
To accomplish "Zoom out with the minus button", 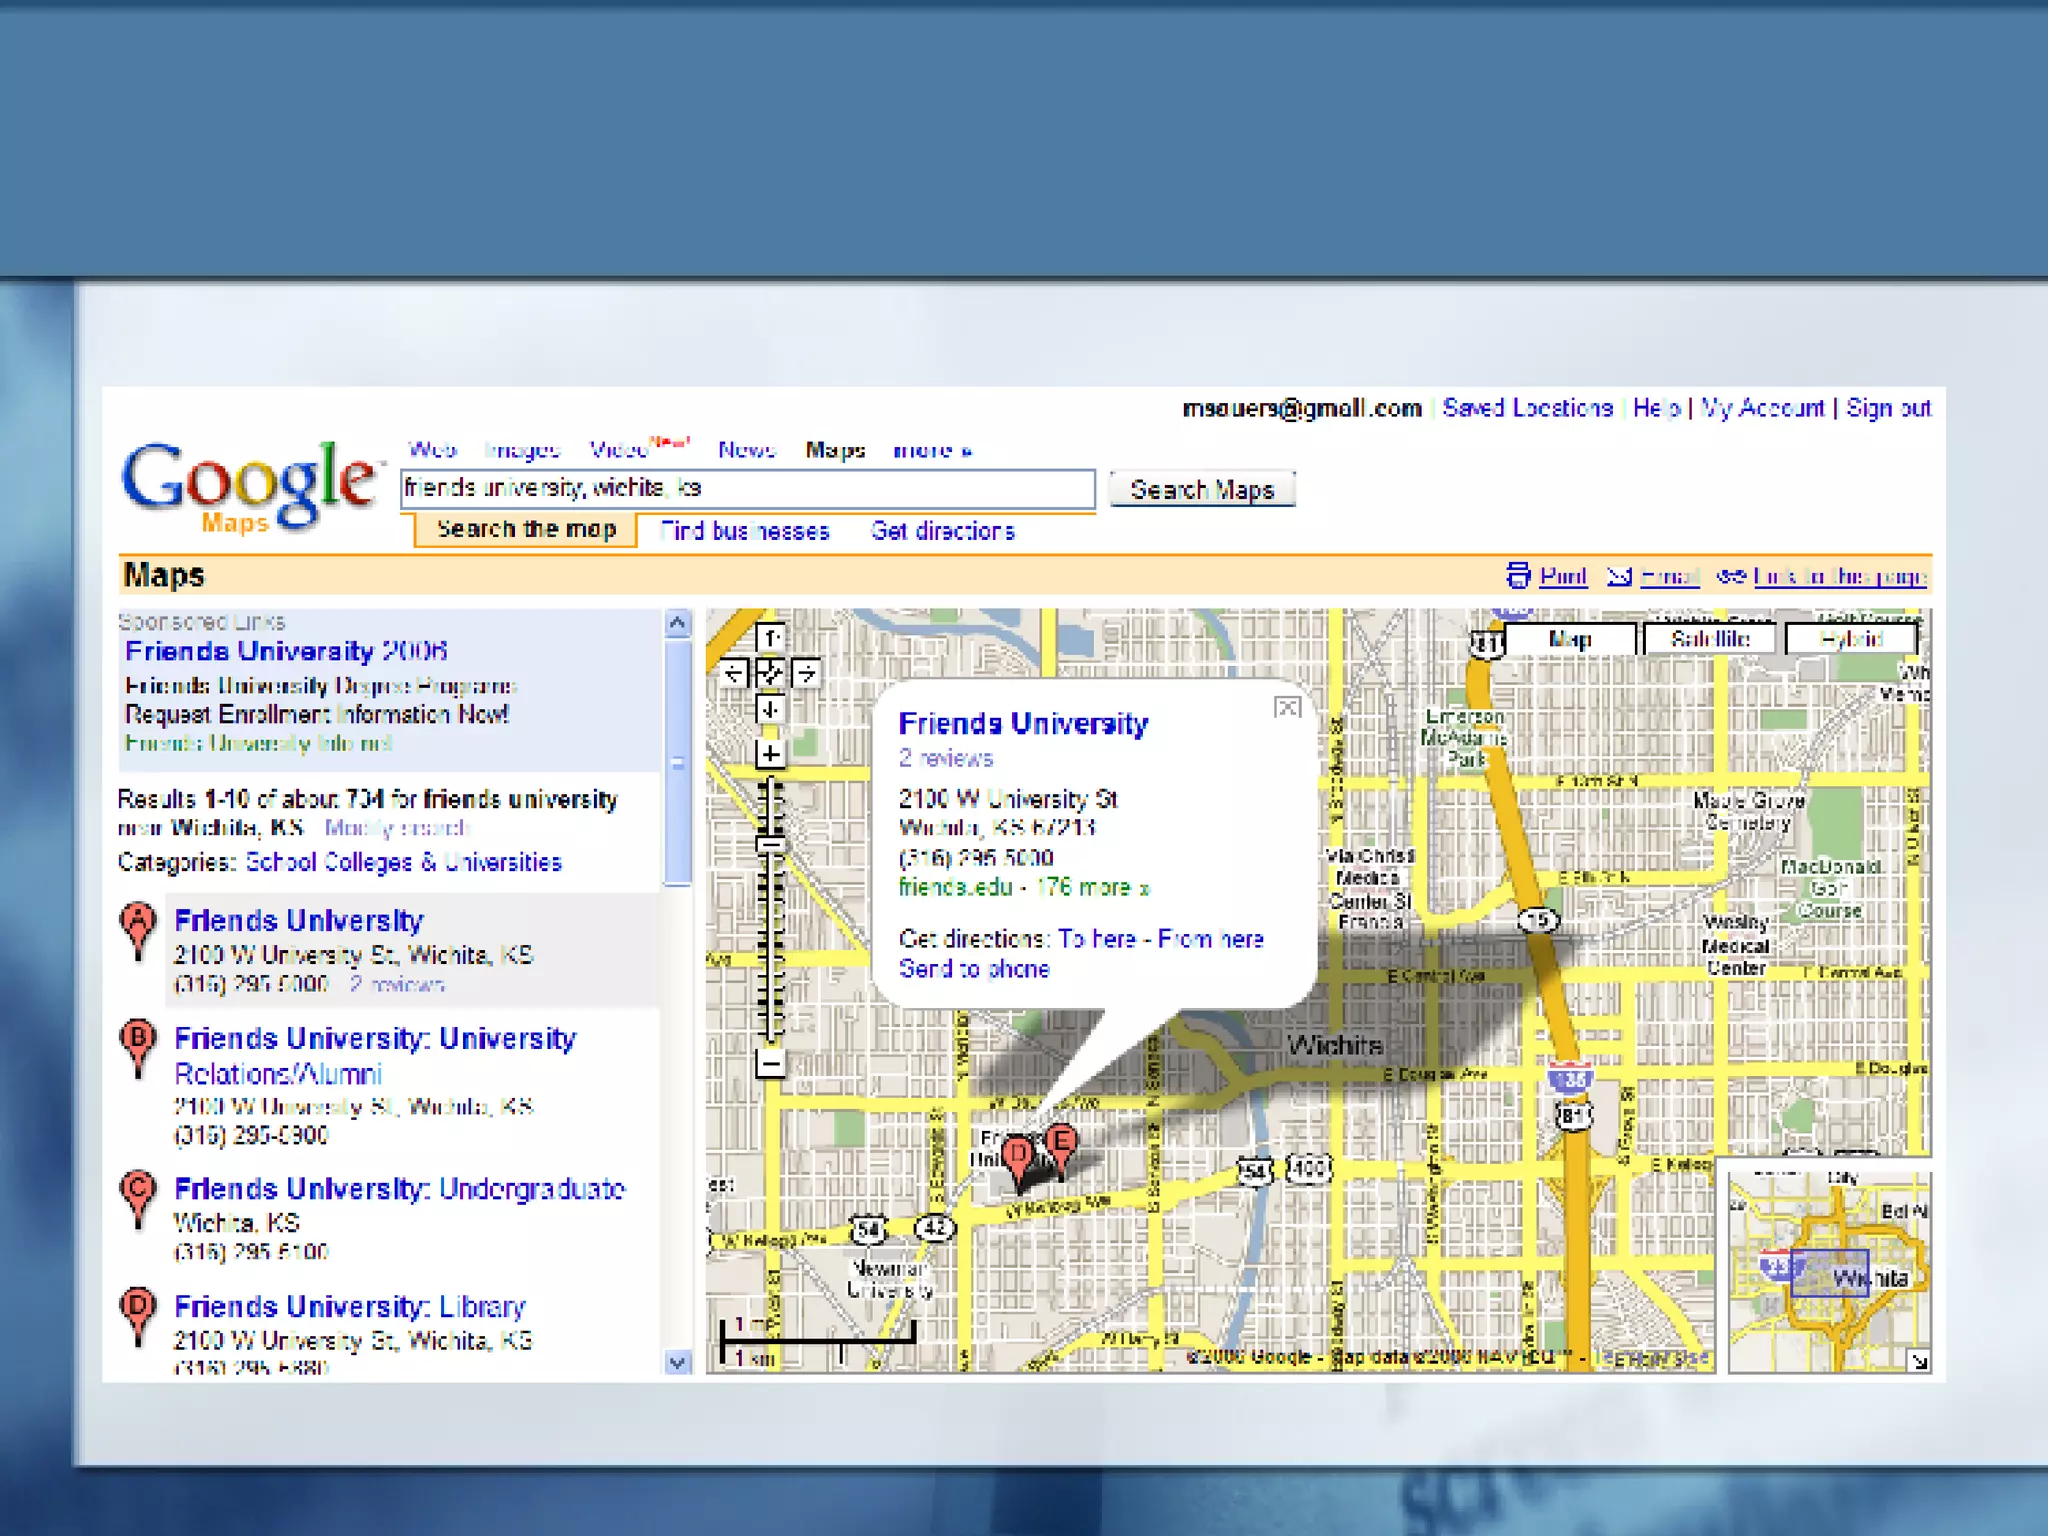I will (770, 1063).
